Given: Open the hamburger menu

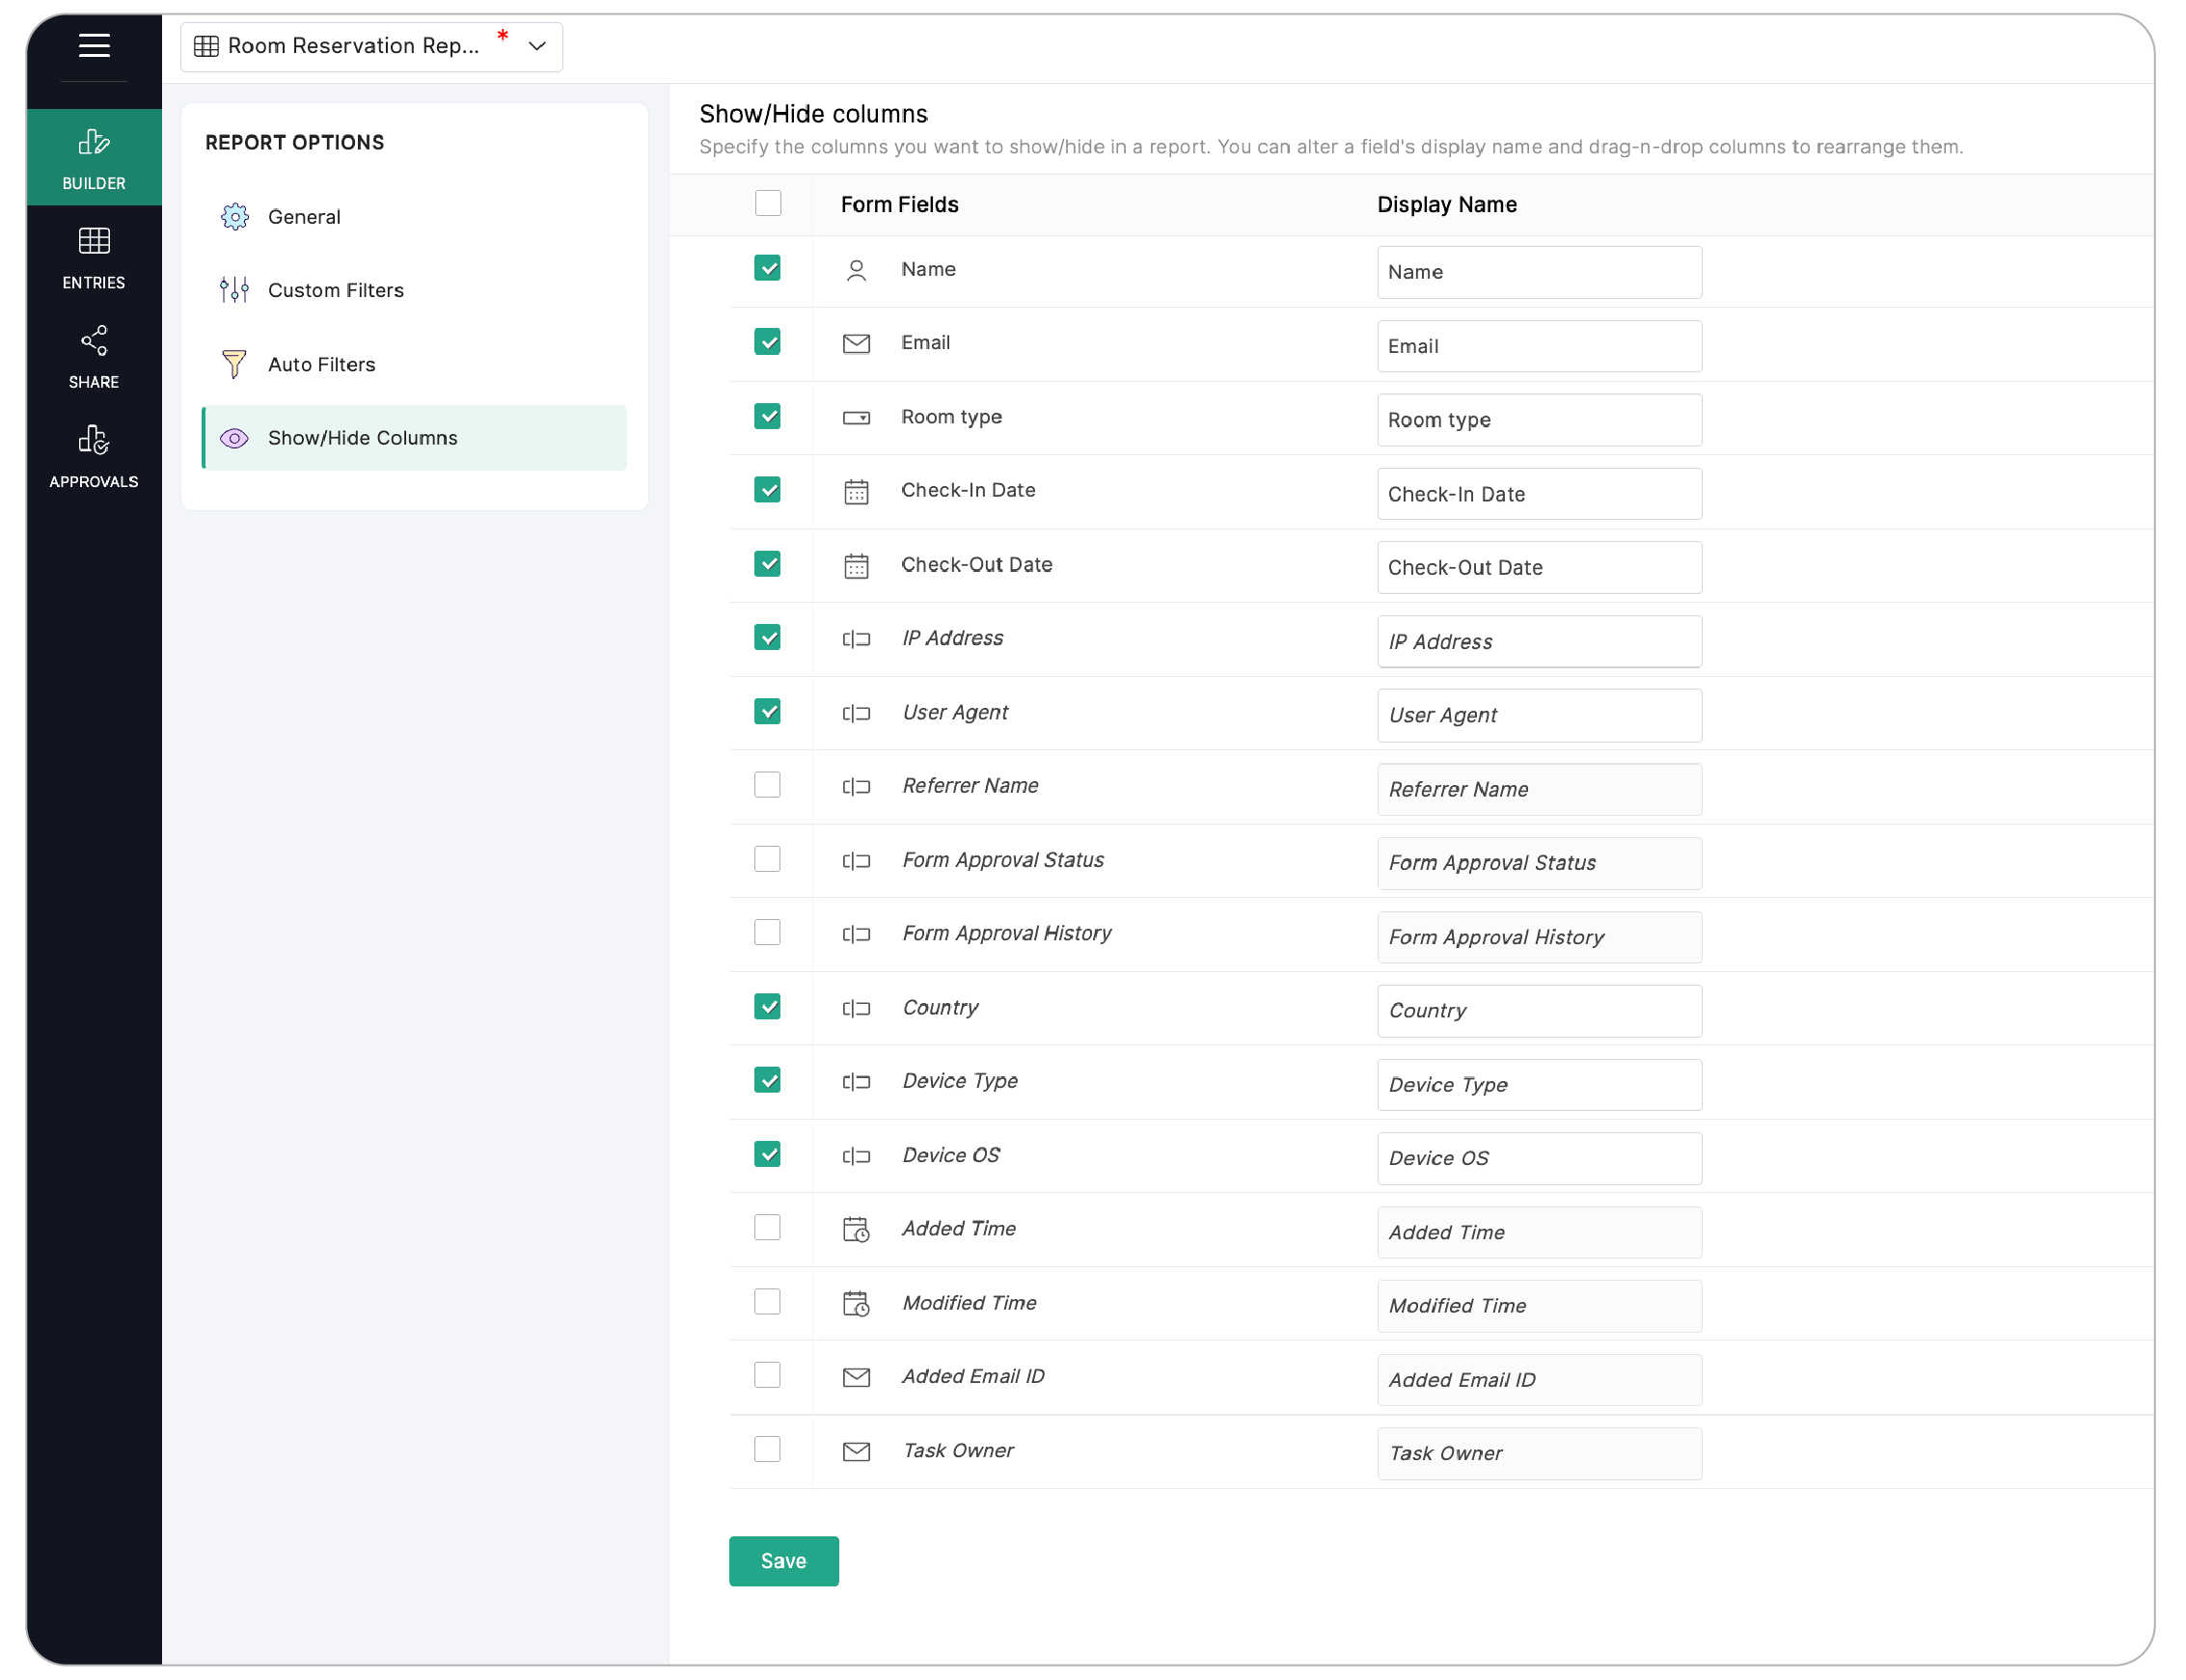Looking at the screenshot, I should pos(94,46).
